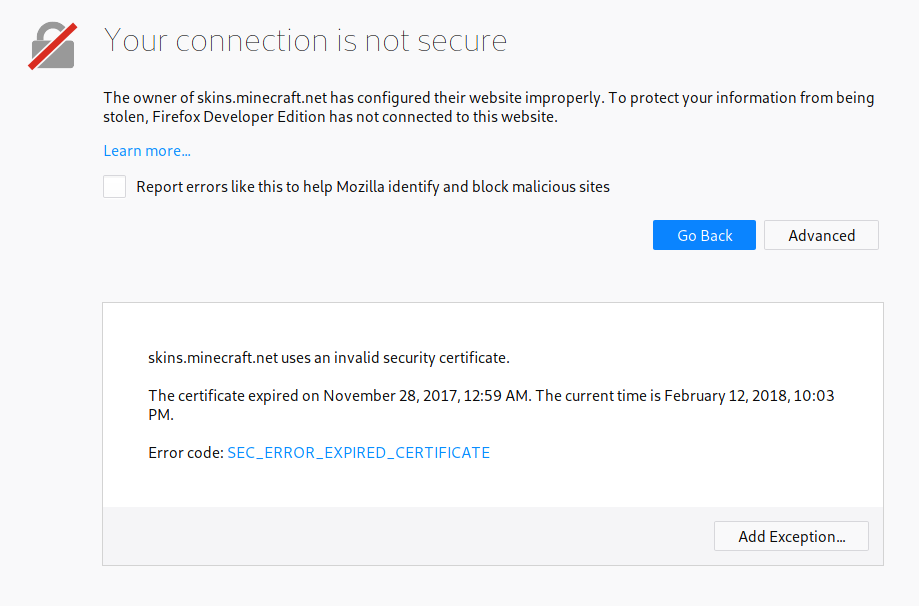Enable the report errors to Mozilla checkbox
Viewport: 919px width, 606px height.
pos(115,187)
